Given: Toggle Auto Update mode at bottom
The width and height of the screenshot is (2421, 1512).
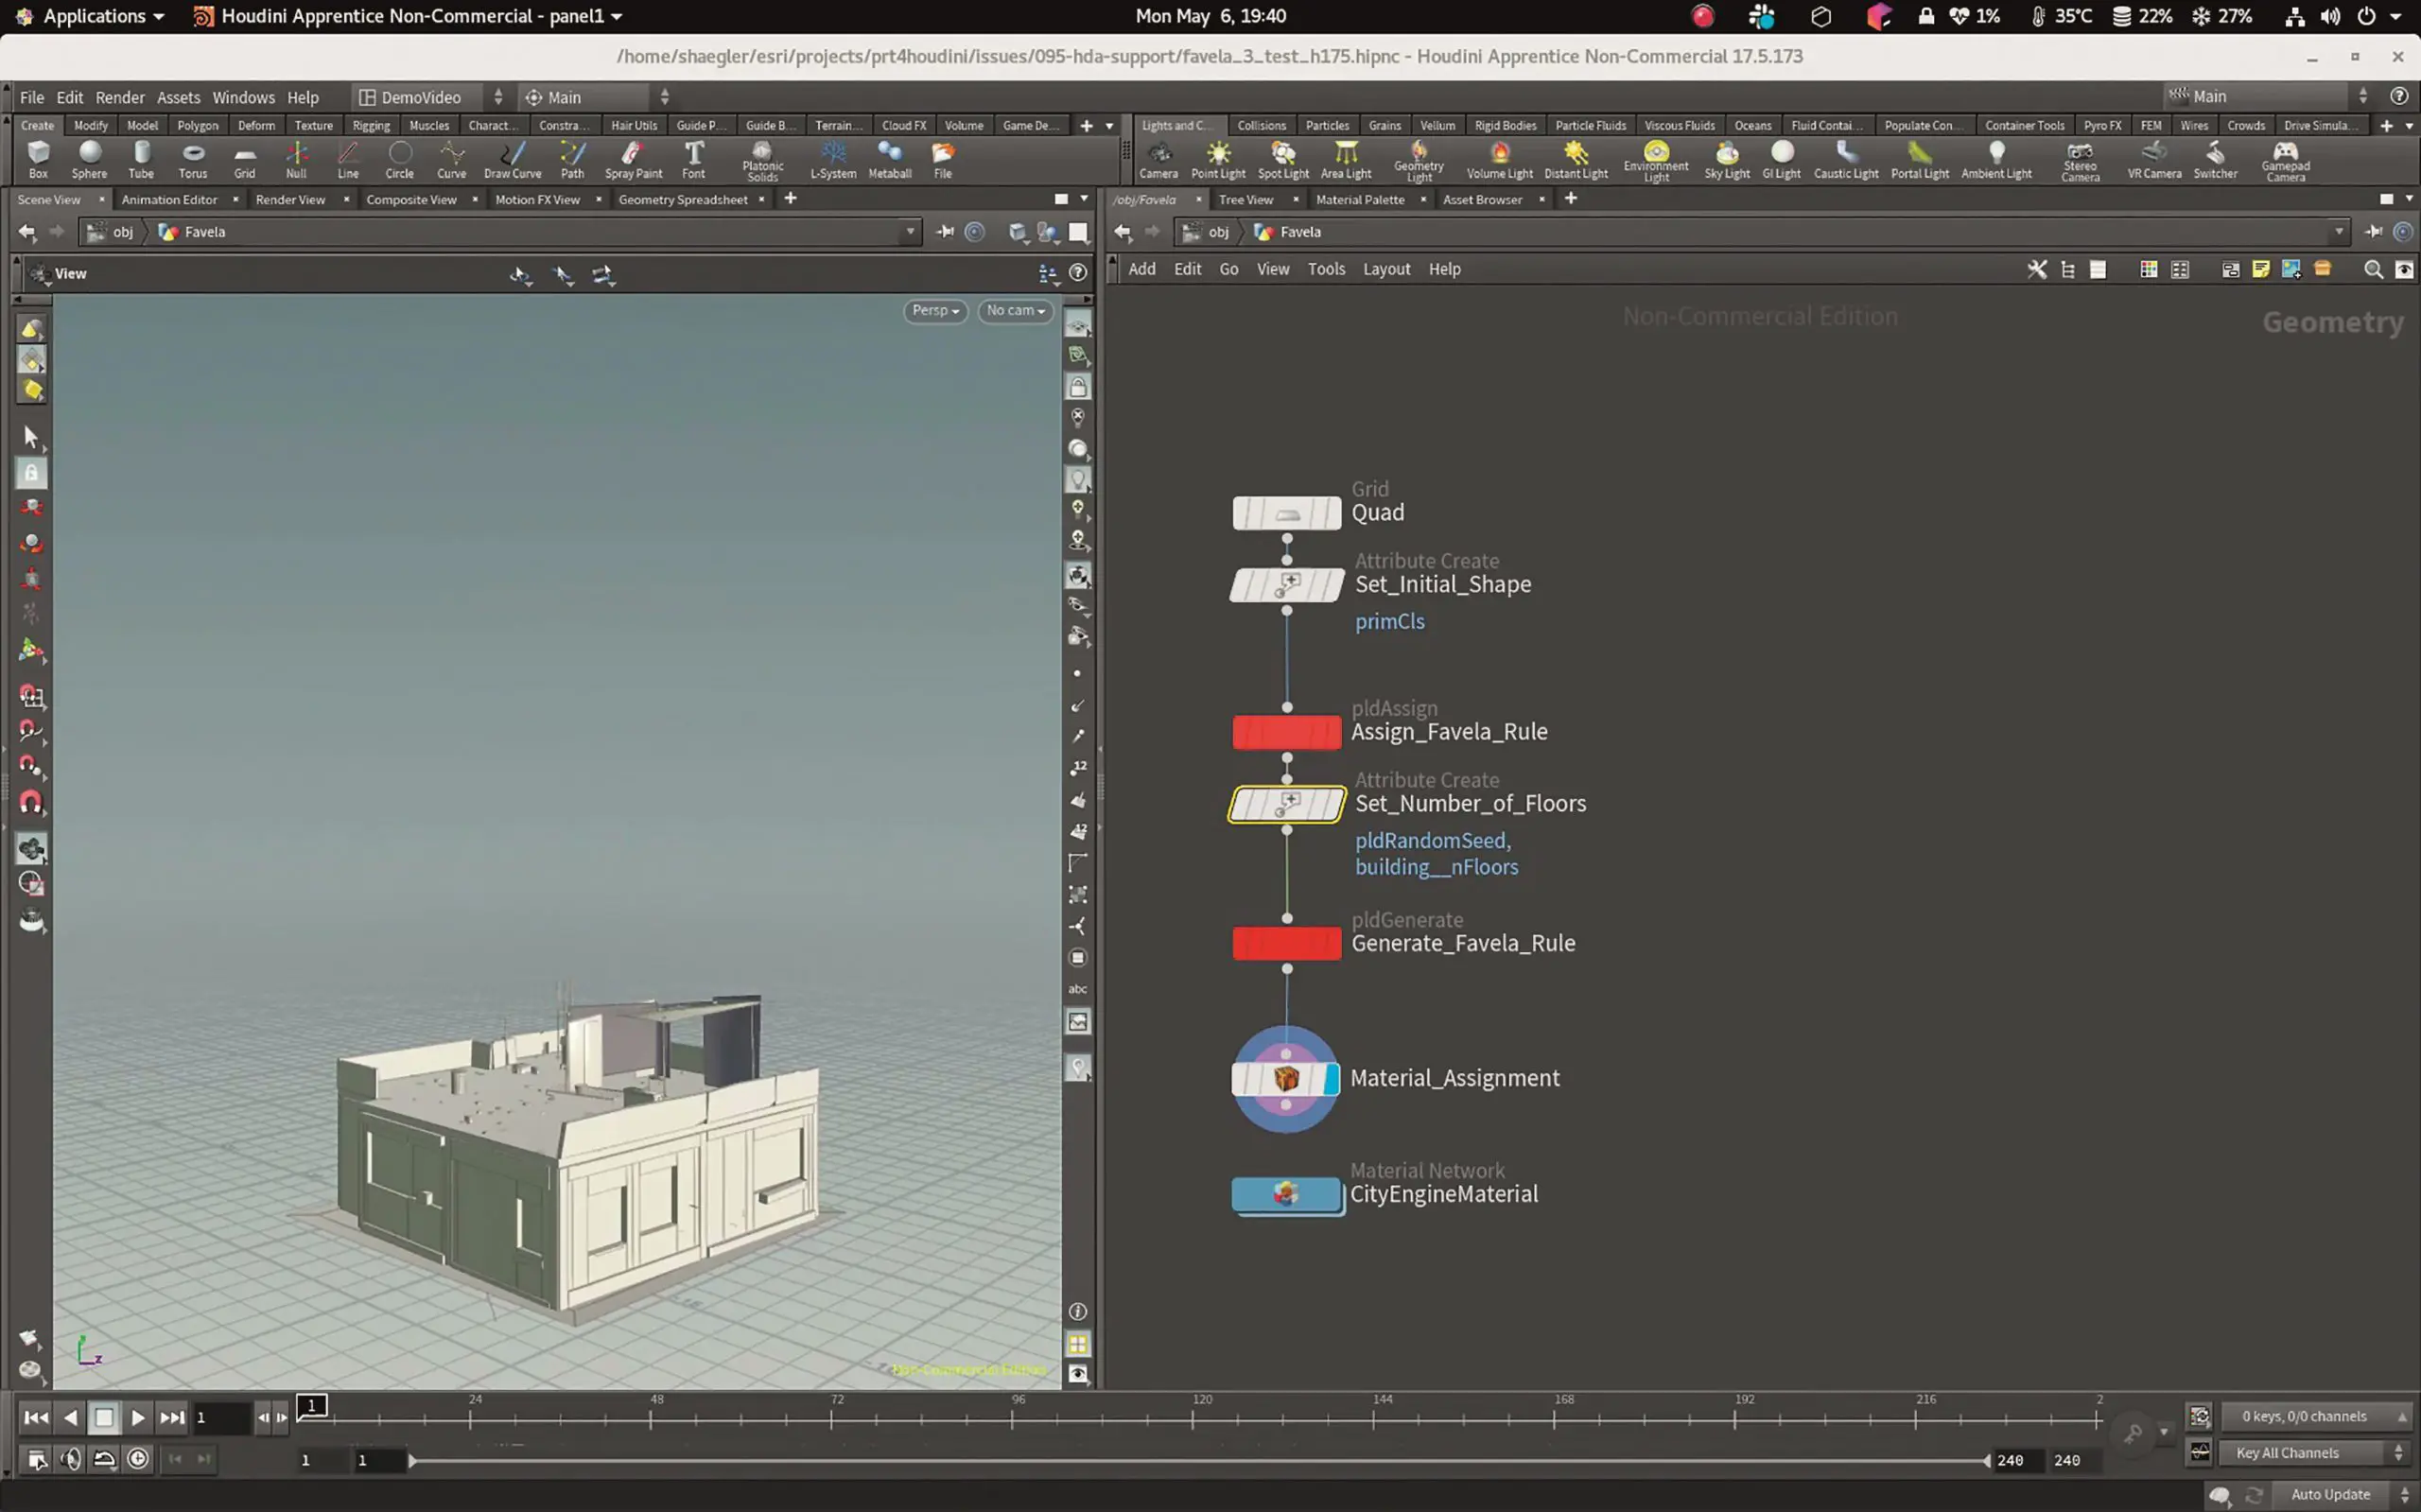Looking at the screenshot, I should click(2330, 1494).
